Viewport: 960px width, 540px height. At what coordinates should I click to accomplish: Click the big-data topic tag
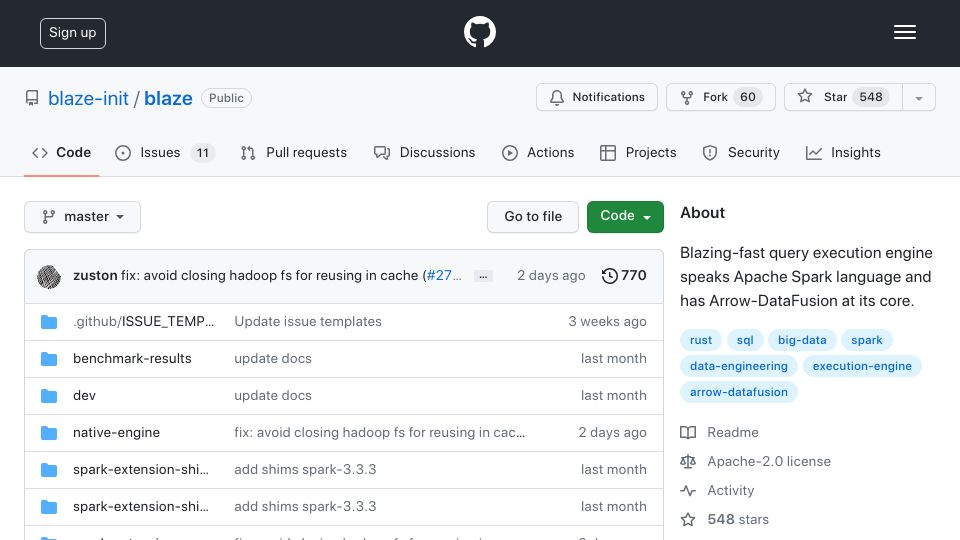tap(802, 340)
